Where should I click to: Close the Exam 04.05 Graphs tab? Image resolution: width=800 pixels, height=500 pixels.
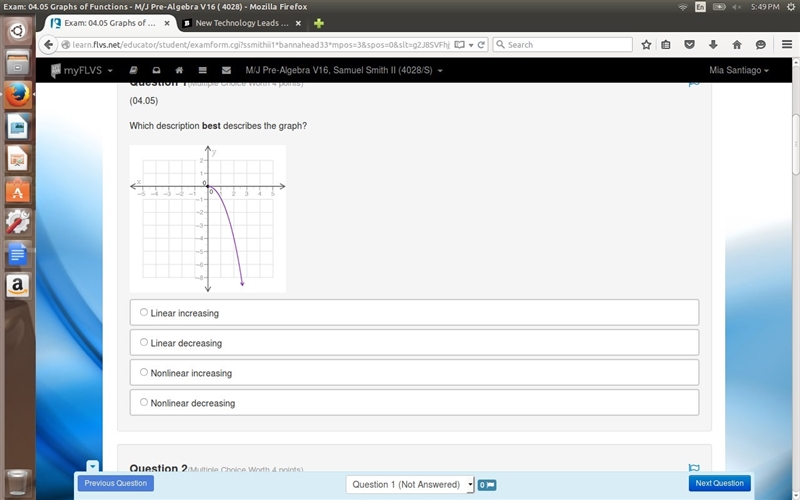(x=167, y=23)
